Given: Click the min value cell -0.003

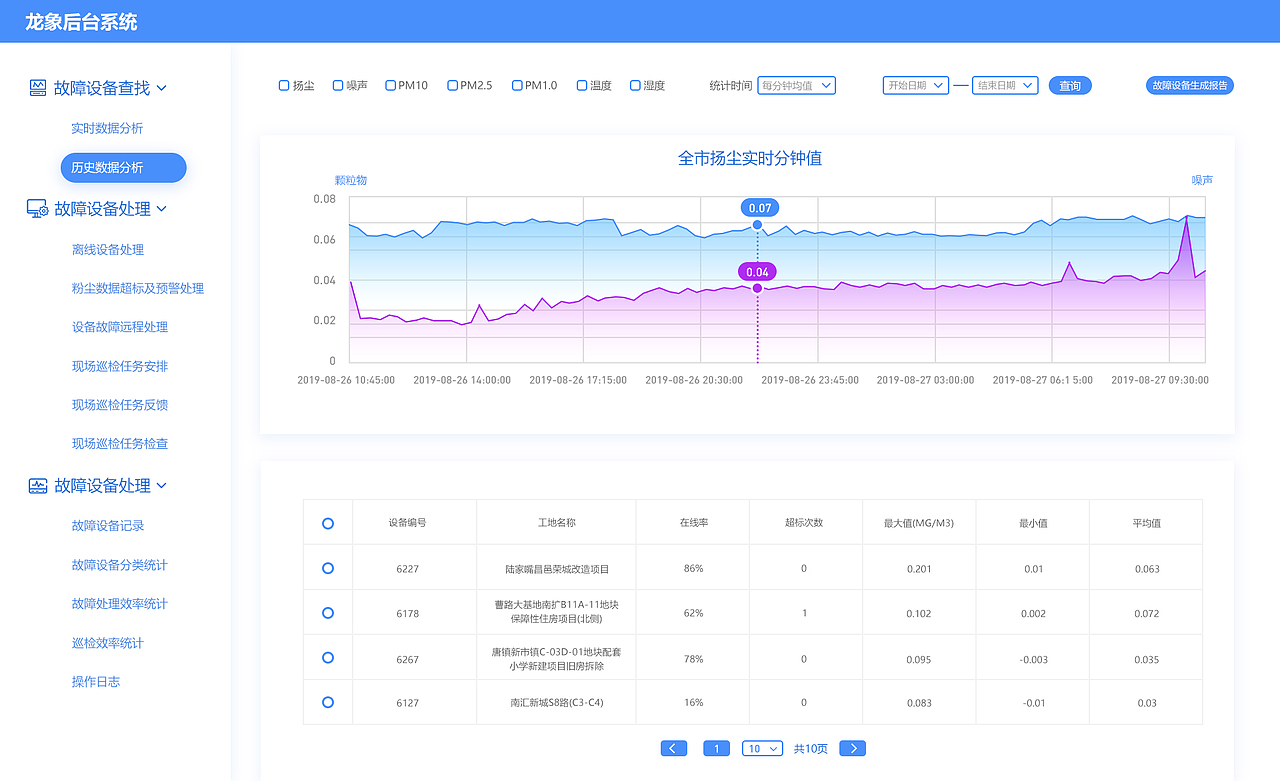Looking at the screenshot, I should click(x=1034, y=660).
